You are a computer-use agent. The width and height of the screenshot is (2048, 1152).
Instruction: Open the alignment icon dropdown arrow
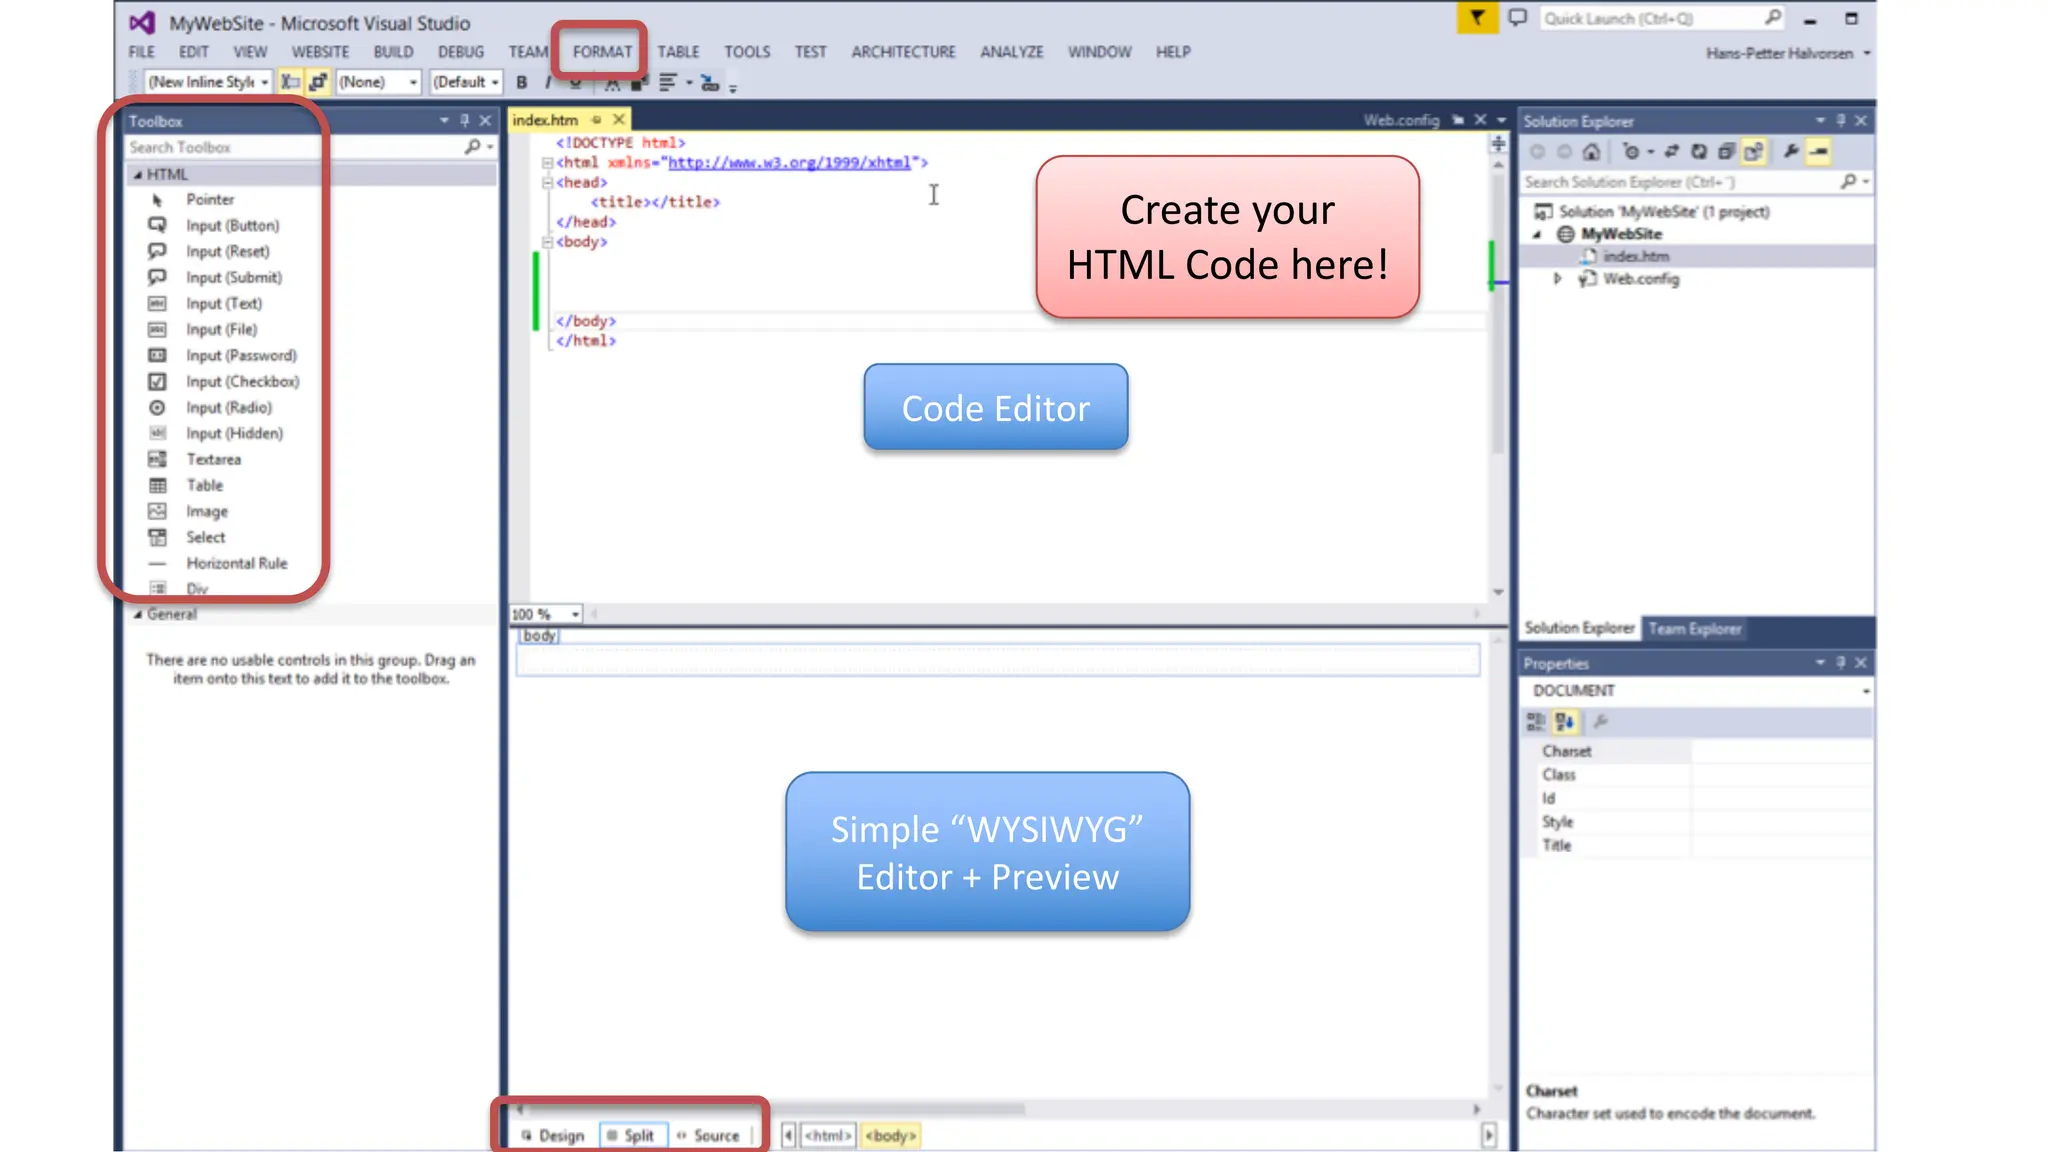click(x=689, y=82)
